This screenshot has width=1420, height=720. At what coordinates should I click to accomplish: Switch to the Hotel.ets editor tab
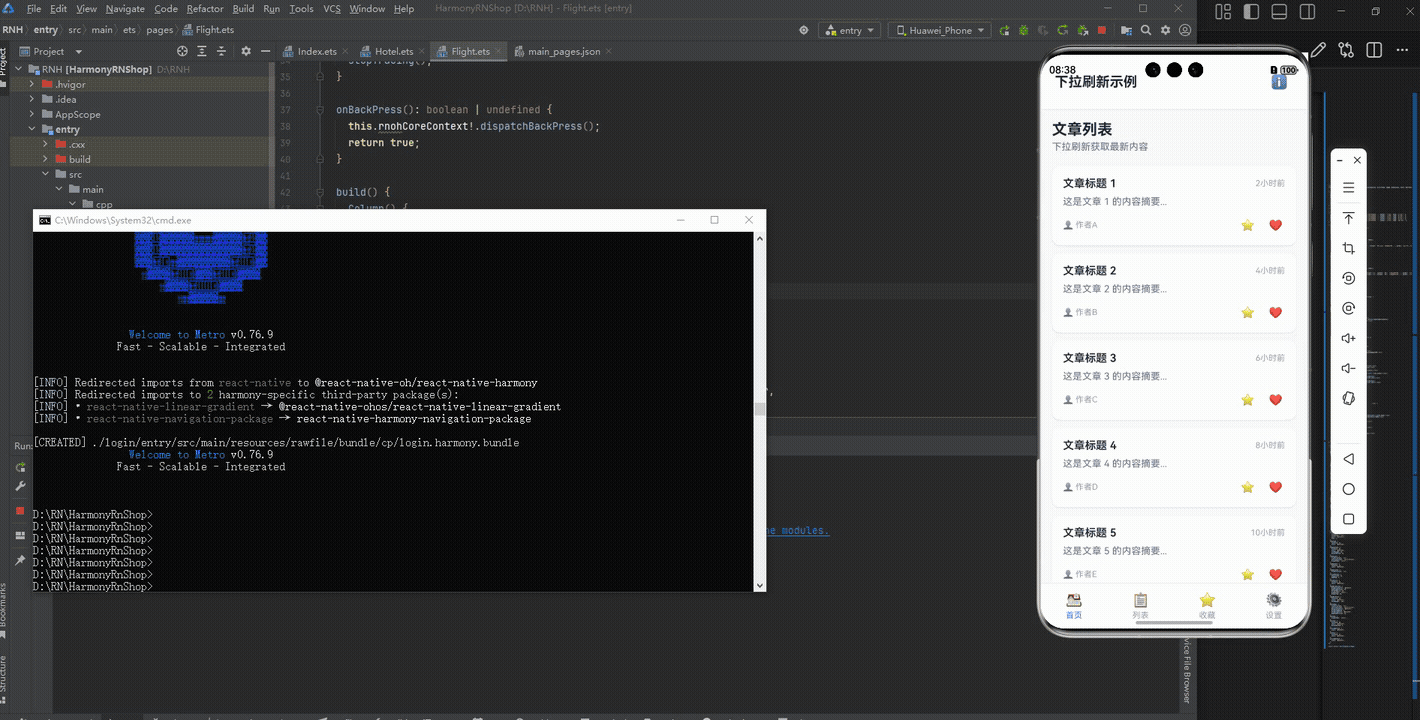click(x=394, y=51)
